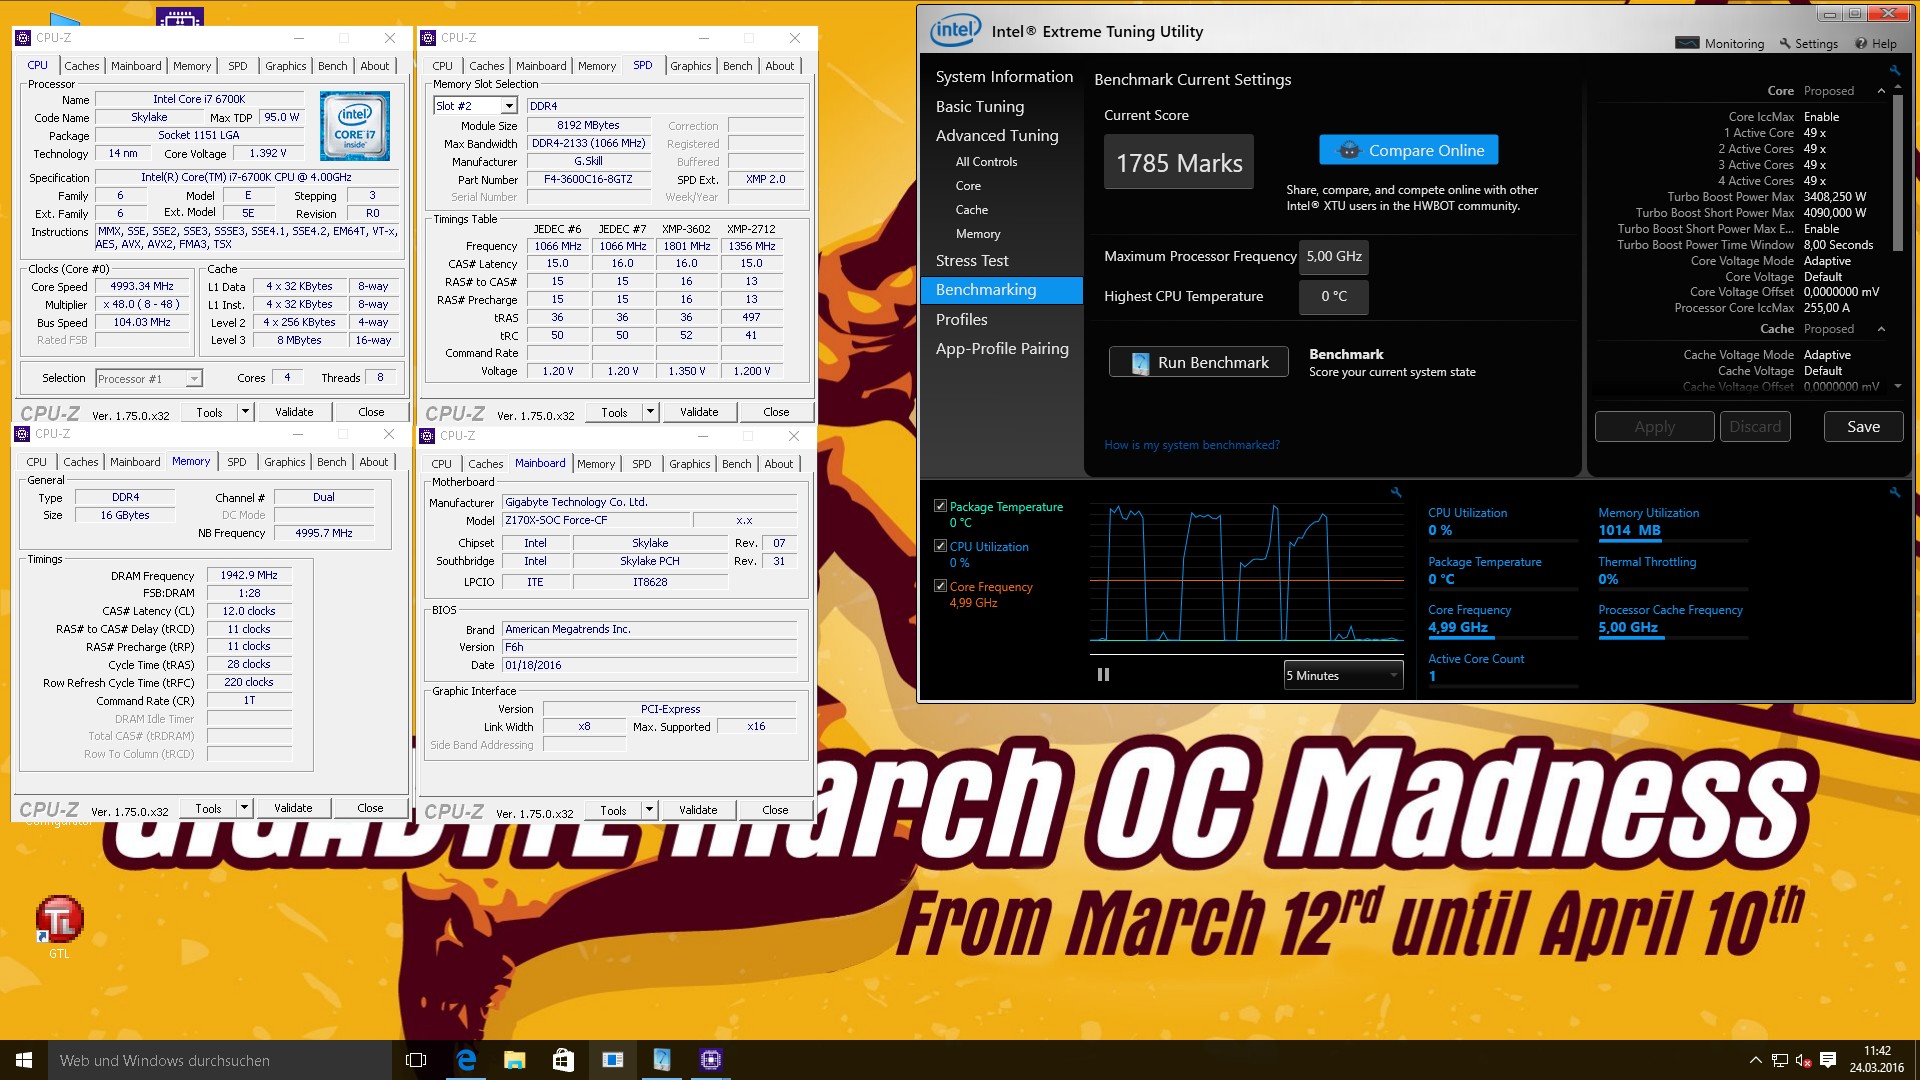
Task: Switch to Caches tab in top-left CPU-Z
Action: point(81,66)
